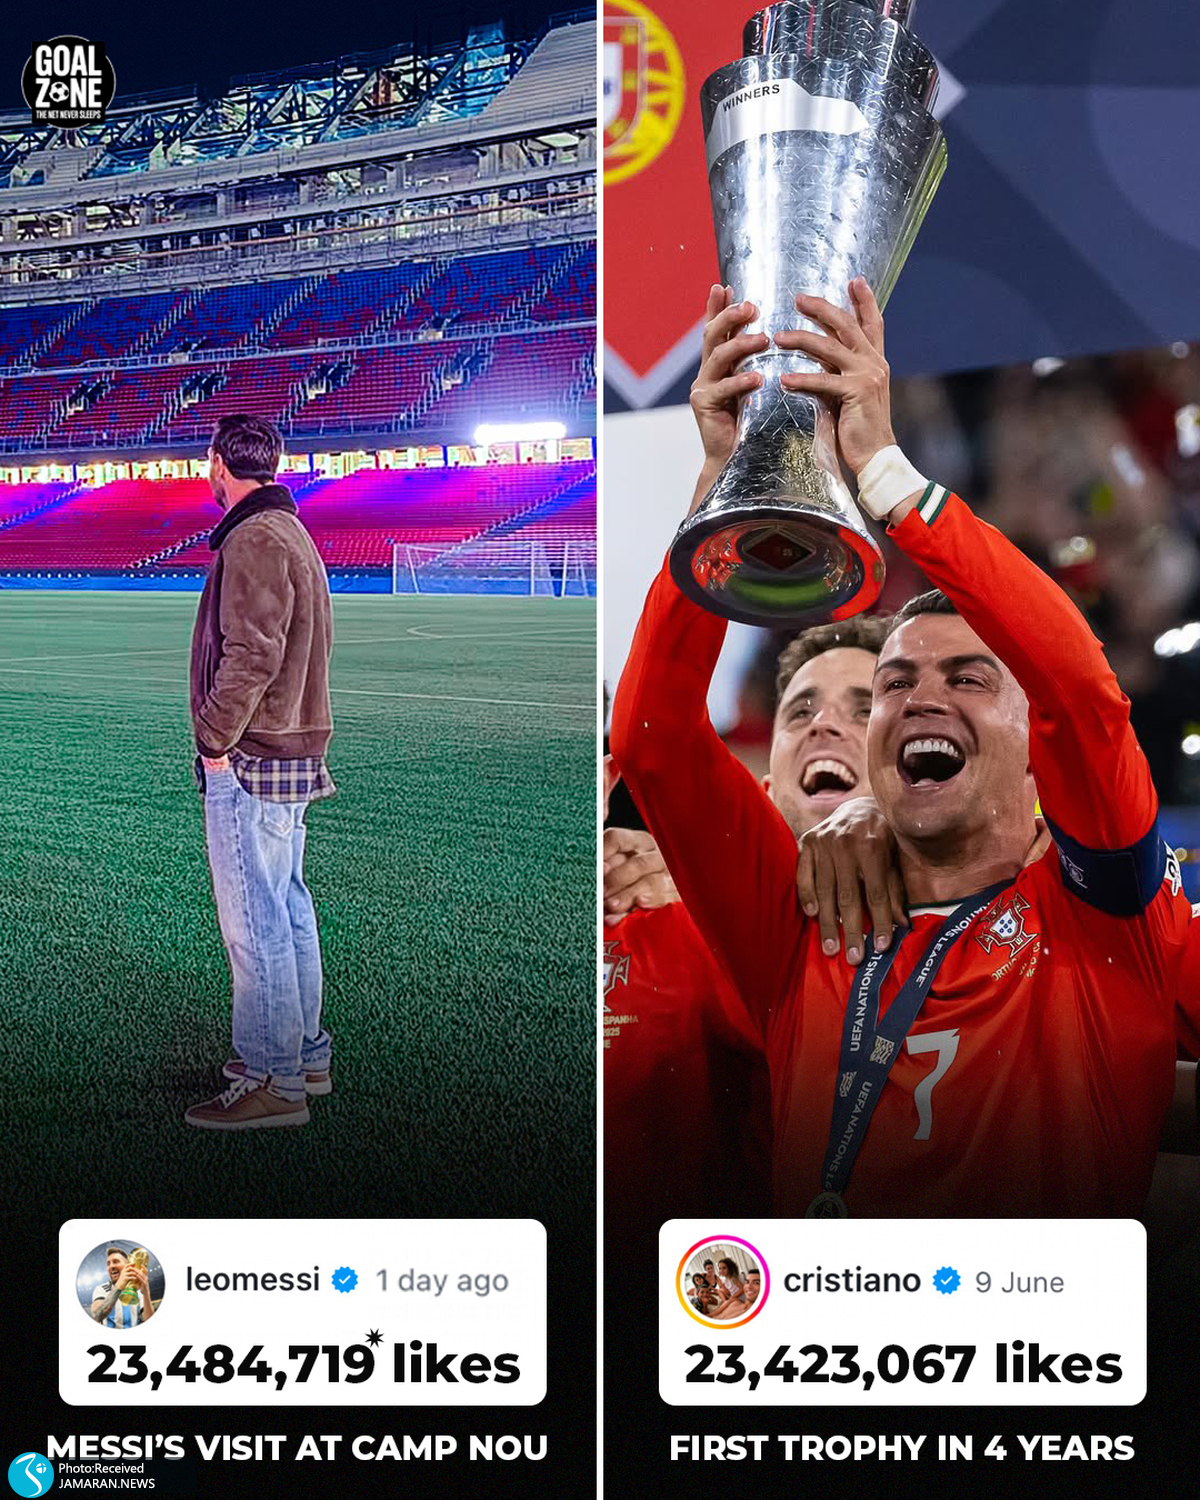The height and width of the screenshot is (1500, 1200).
Task: Click the Goal Zone logo badge
Action: click(68, 83)
